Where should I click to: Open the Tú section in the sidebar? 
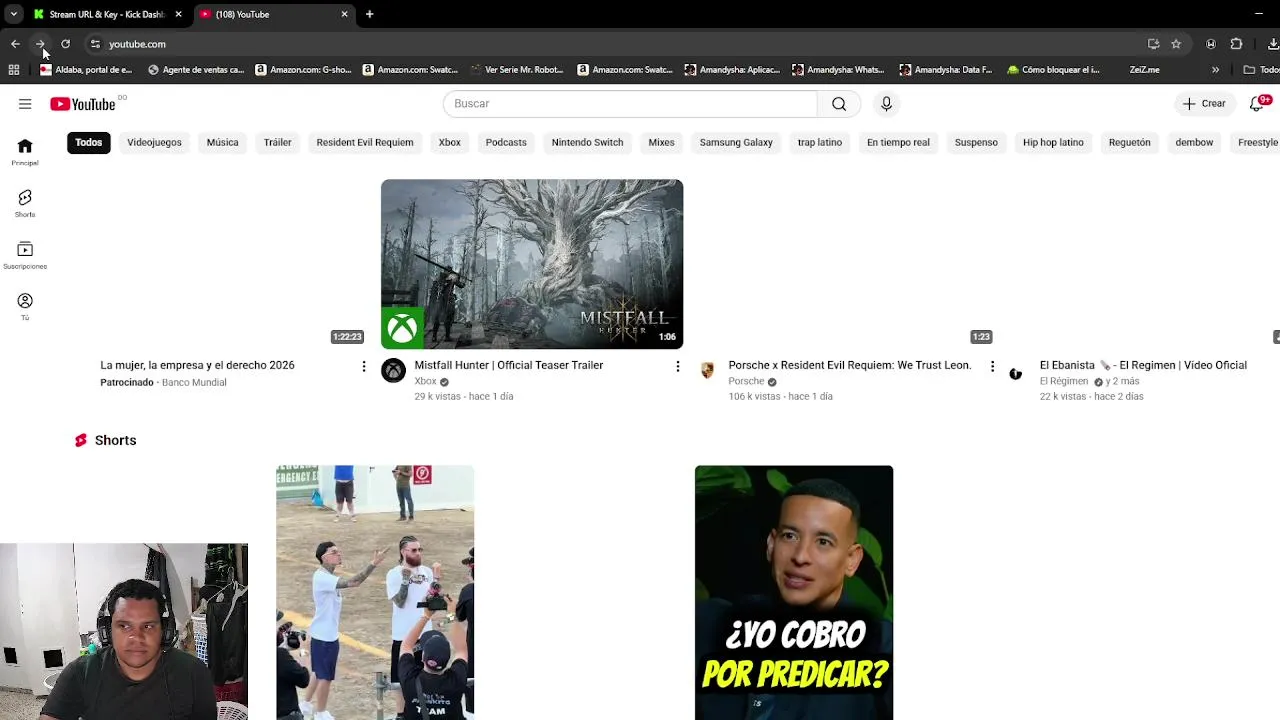(25, 307)
